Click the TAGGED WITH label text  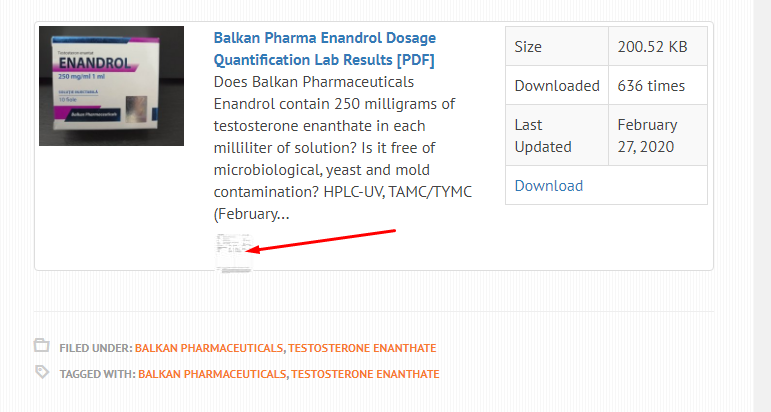tap(97, 374)
